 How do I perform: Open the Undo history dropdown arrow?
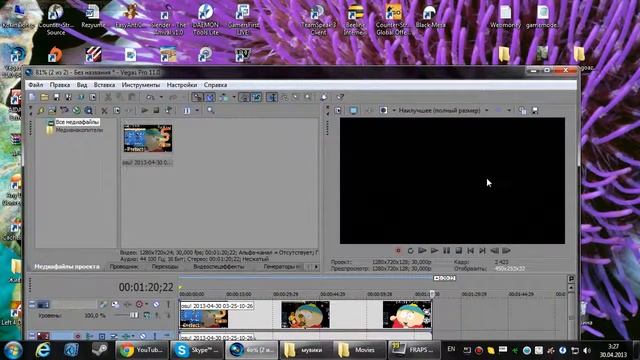tap(161, 97)
